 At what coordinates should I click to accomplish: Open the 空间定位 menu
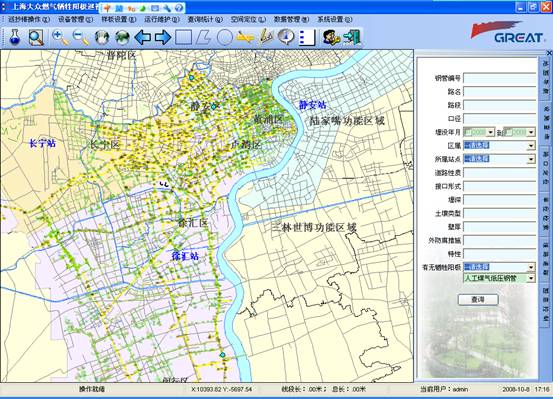248,19
